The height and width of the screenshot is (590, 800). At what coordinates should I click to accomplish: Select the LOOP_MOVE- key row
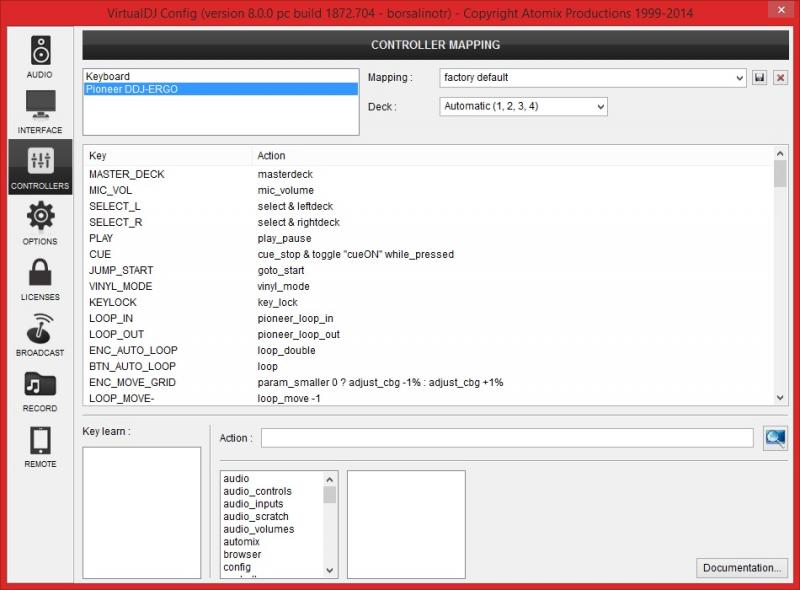point(429,398)
